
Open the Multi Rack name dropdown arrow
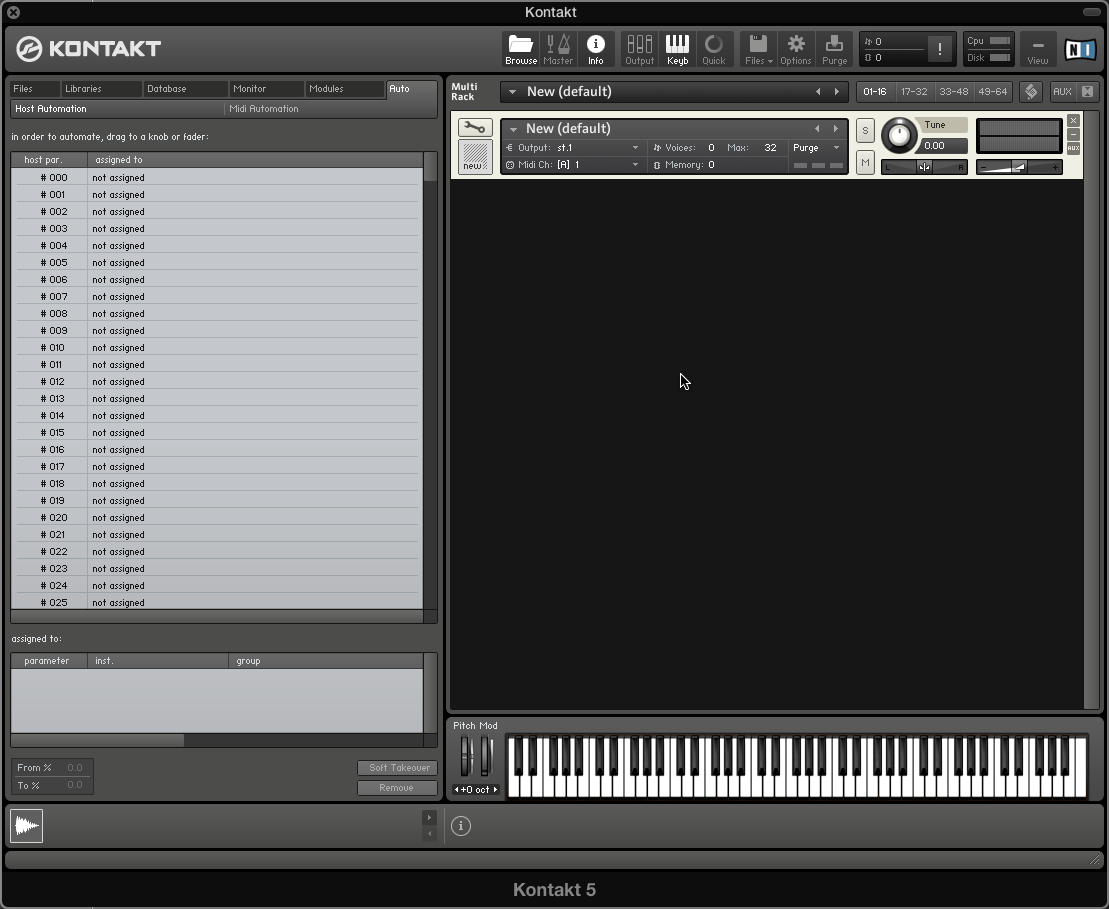[x=512, y=92]
